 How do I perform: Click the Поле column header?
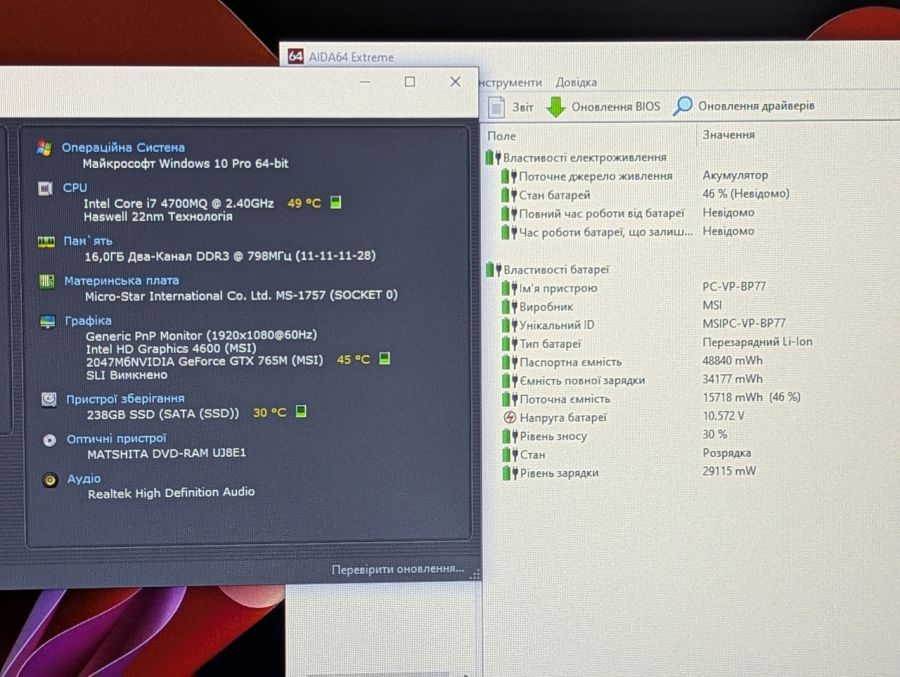point(502,136)
